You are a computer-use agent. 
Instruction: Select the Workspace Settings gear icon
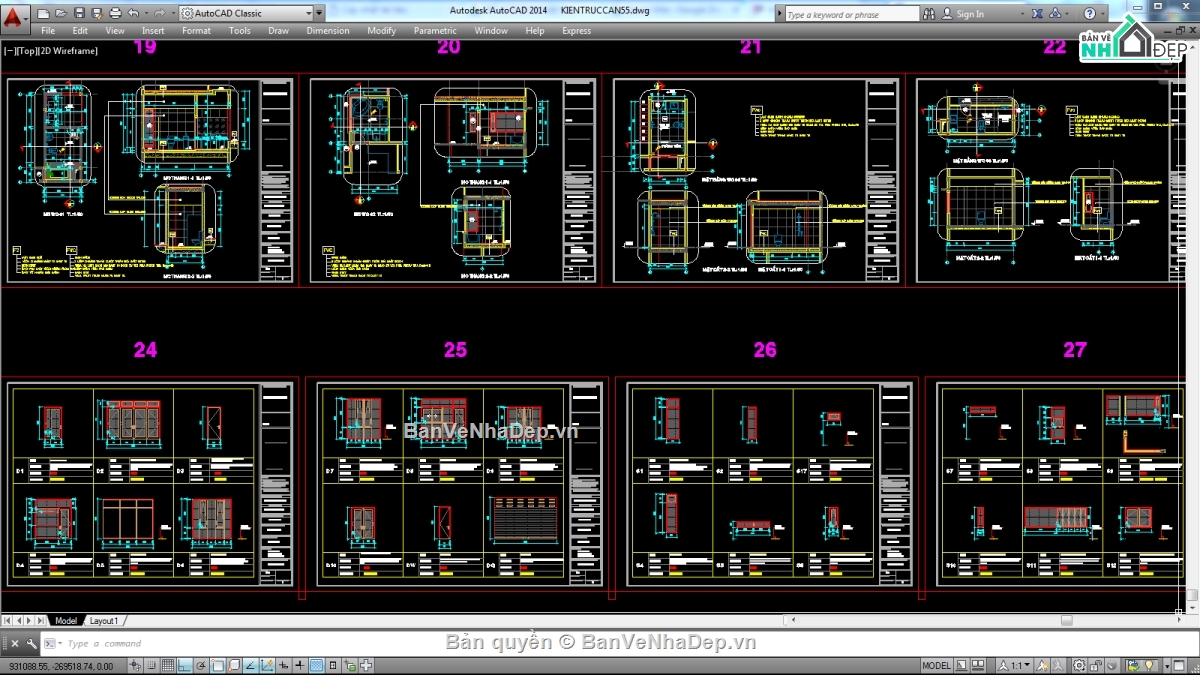point(1080,664)
